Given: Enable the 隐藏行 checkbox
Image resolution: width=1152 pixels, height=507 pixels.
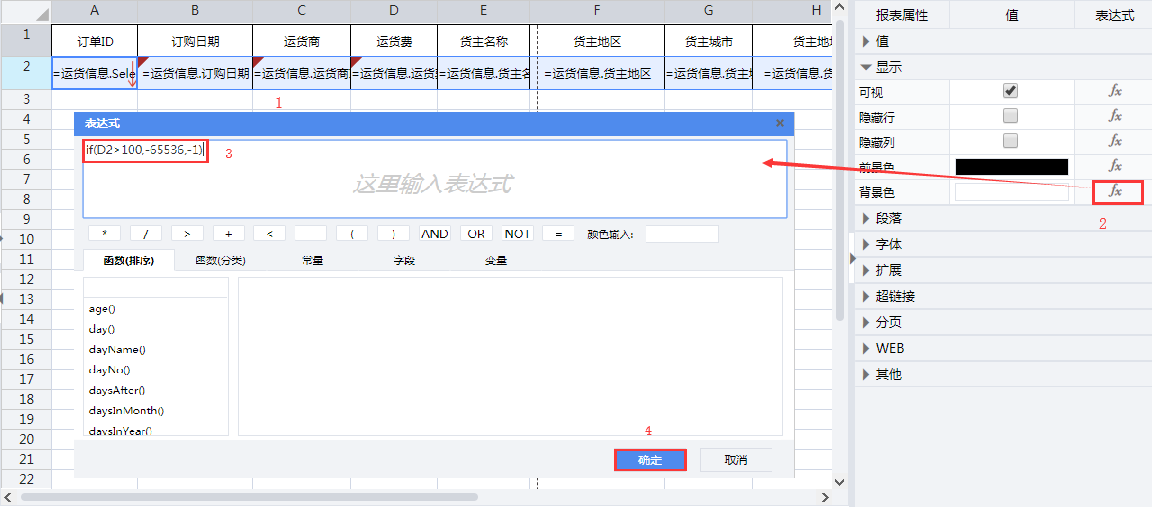Looking at the screenshot, I should (1010, 116).
